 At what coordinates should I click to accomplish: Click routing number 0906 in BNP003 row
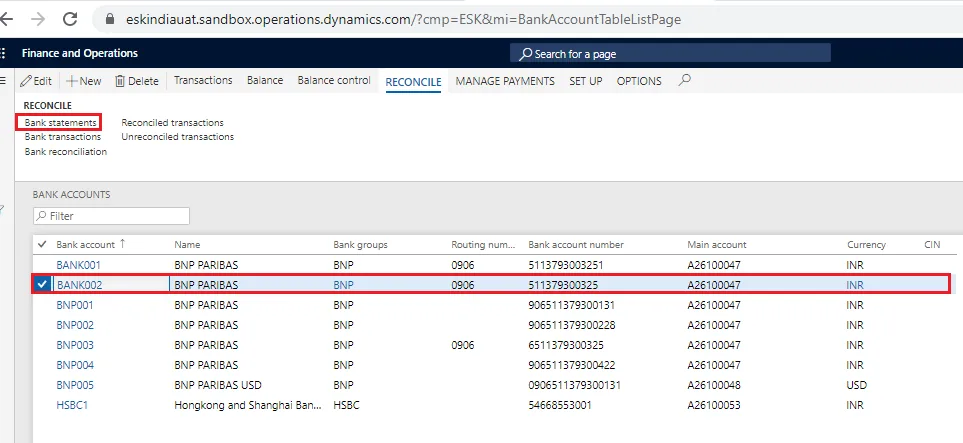click(x=462, y=345)
